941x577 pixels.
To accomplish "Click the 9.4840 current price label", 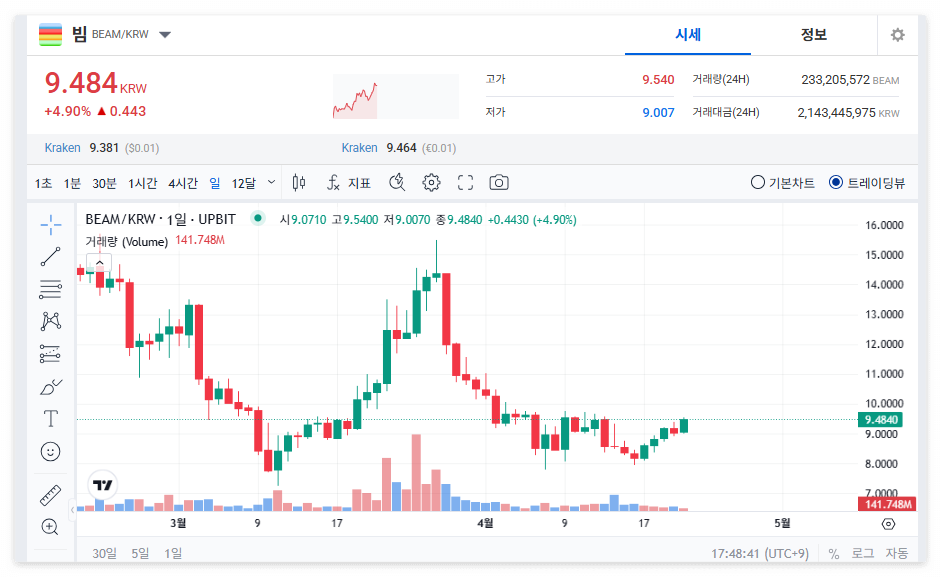I will [x=880, y=420].
